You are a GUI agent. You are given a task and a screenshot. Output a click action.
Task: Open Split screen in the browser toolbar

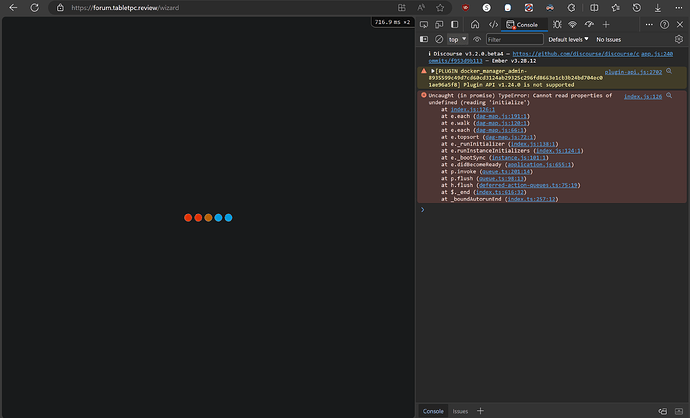(x=594, y=7)
